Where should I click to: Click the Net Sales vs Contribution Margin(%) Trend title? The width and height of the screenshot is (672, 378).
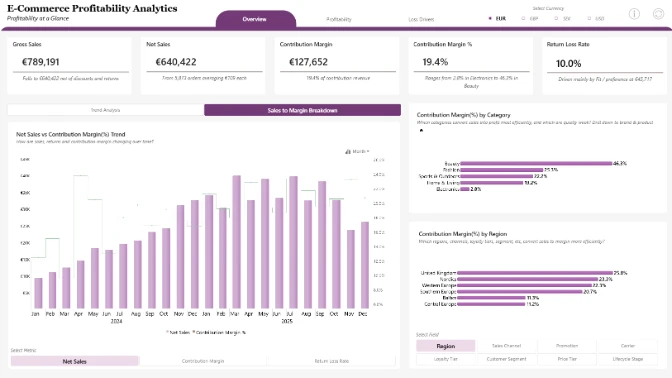(x=71, y=134)
